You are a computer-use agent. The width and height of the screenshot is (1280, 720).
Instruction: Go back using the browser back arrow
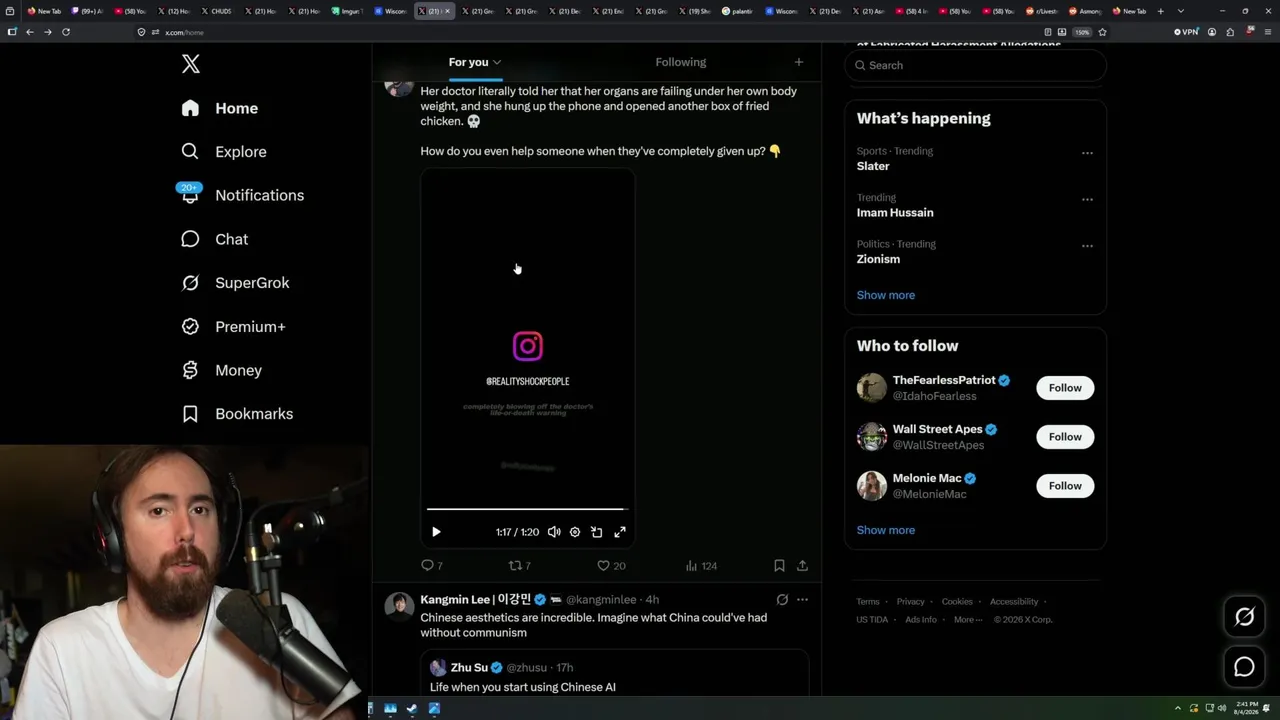tap(30, 32)
